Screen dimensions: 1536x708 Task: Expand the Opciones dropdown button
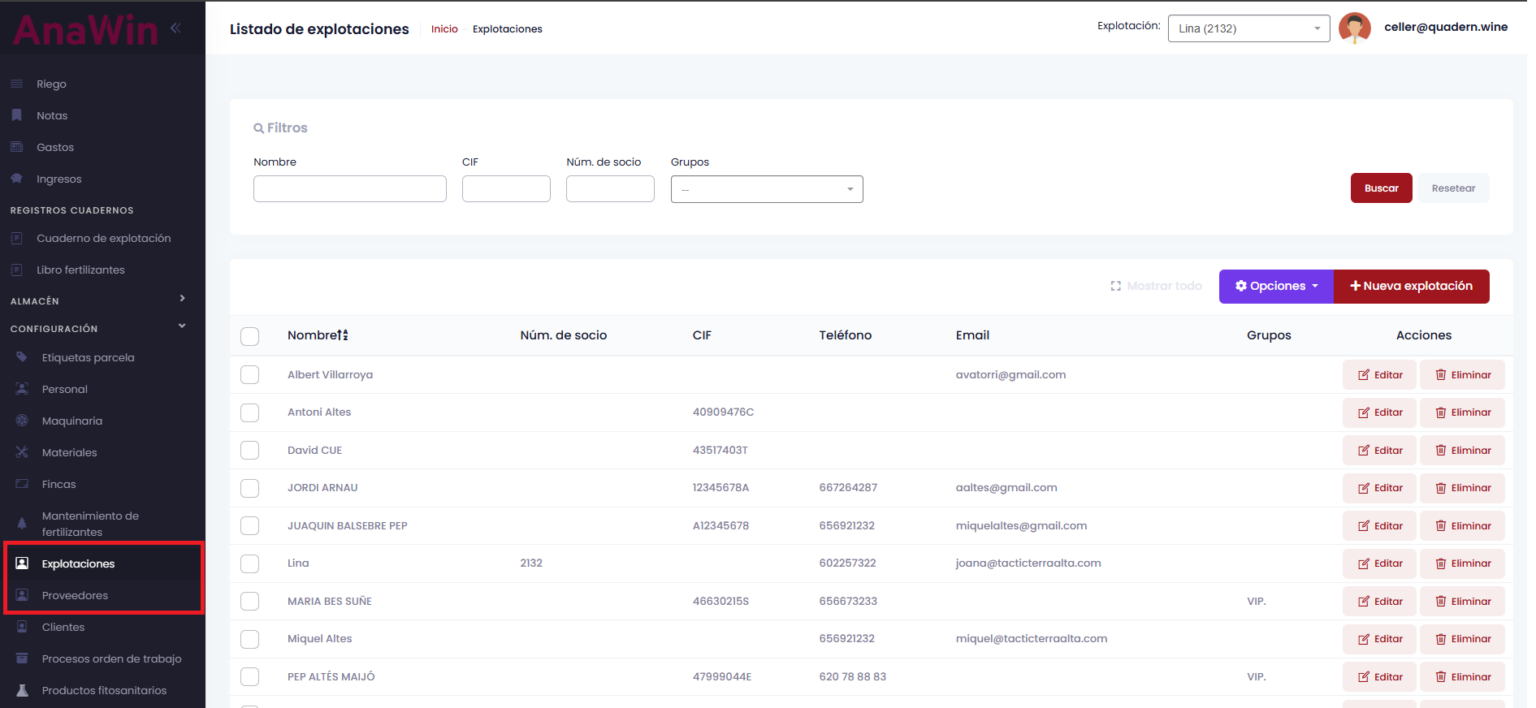(1275, 286)
